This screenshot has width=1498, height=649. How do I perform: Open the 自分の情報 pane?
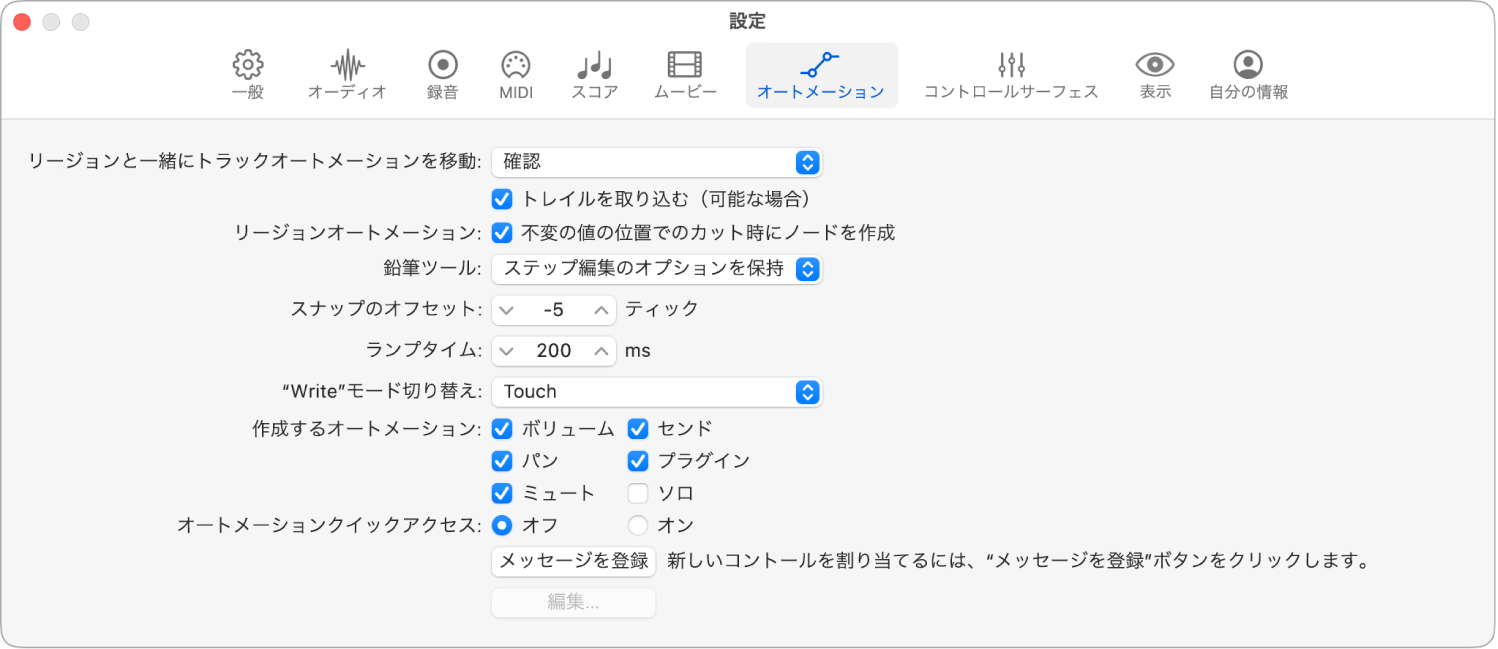coord(1247,75)
